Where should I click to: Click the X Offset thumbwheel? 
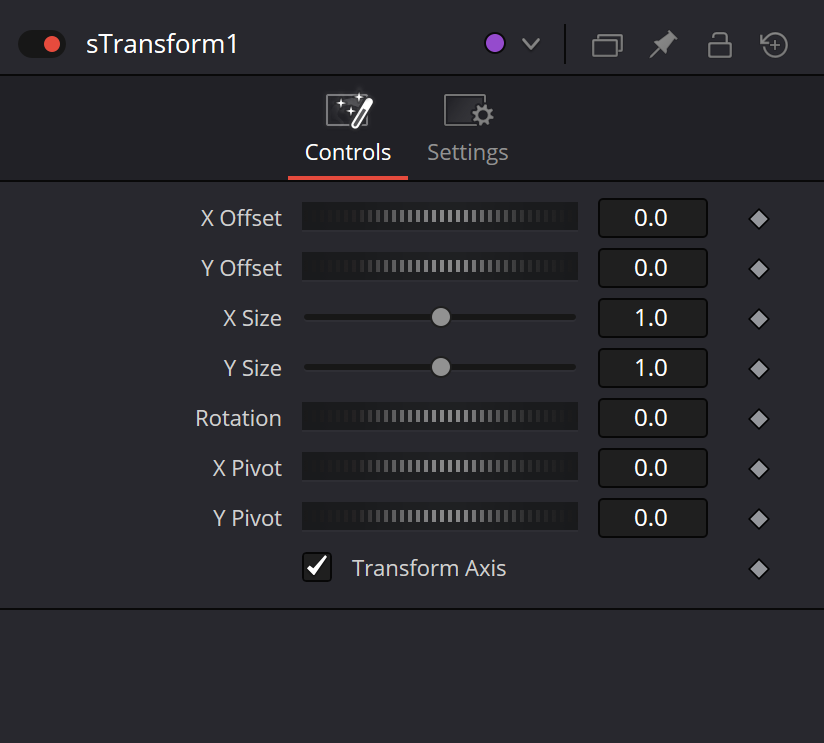440,216
